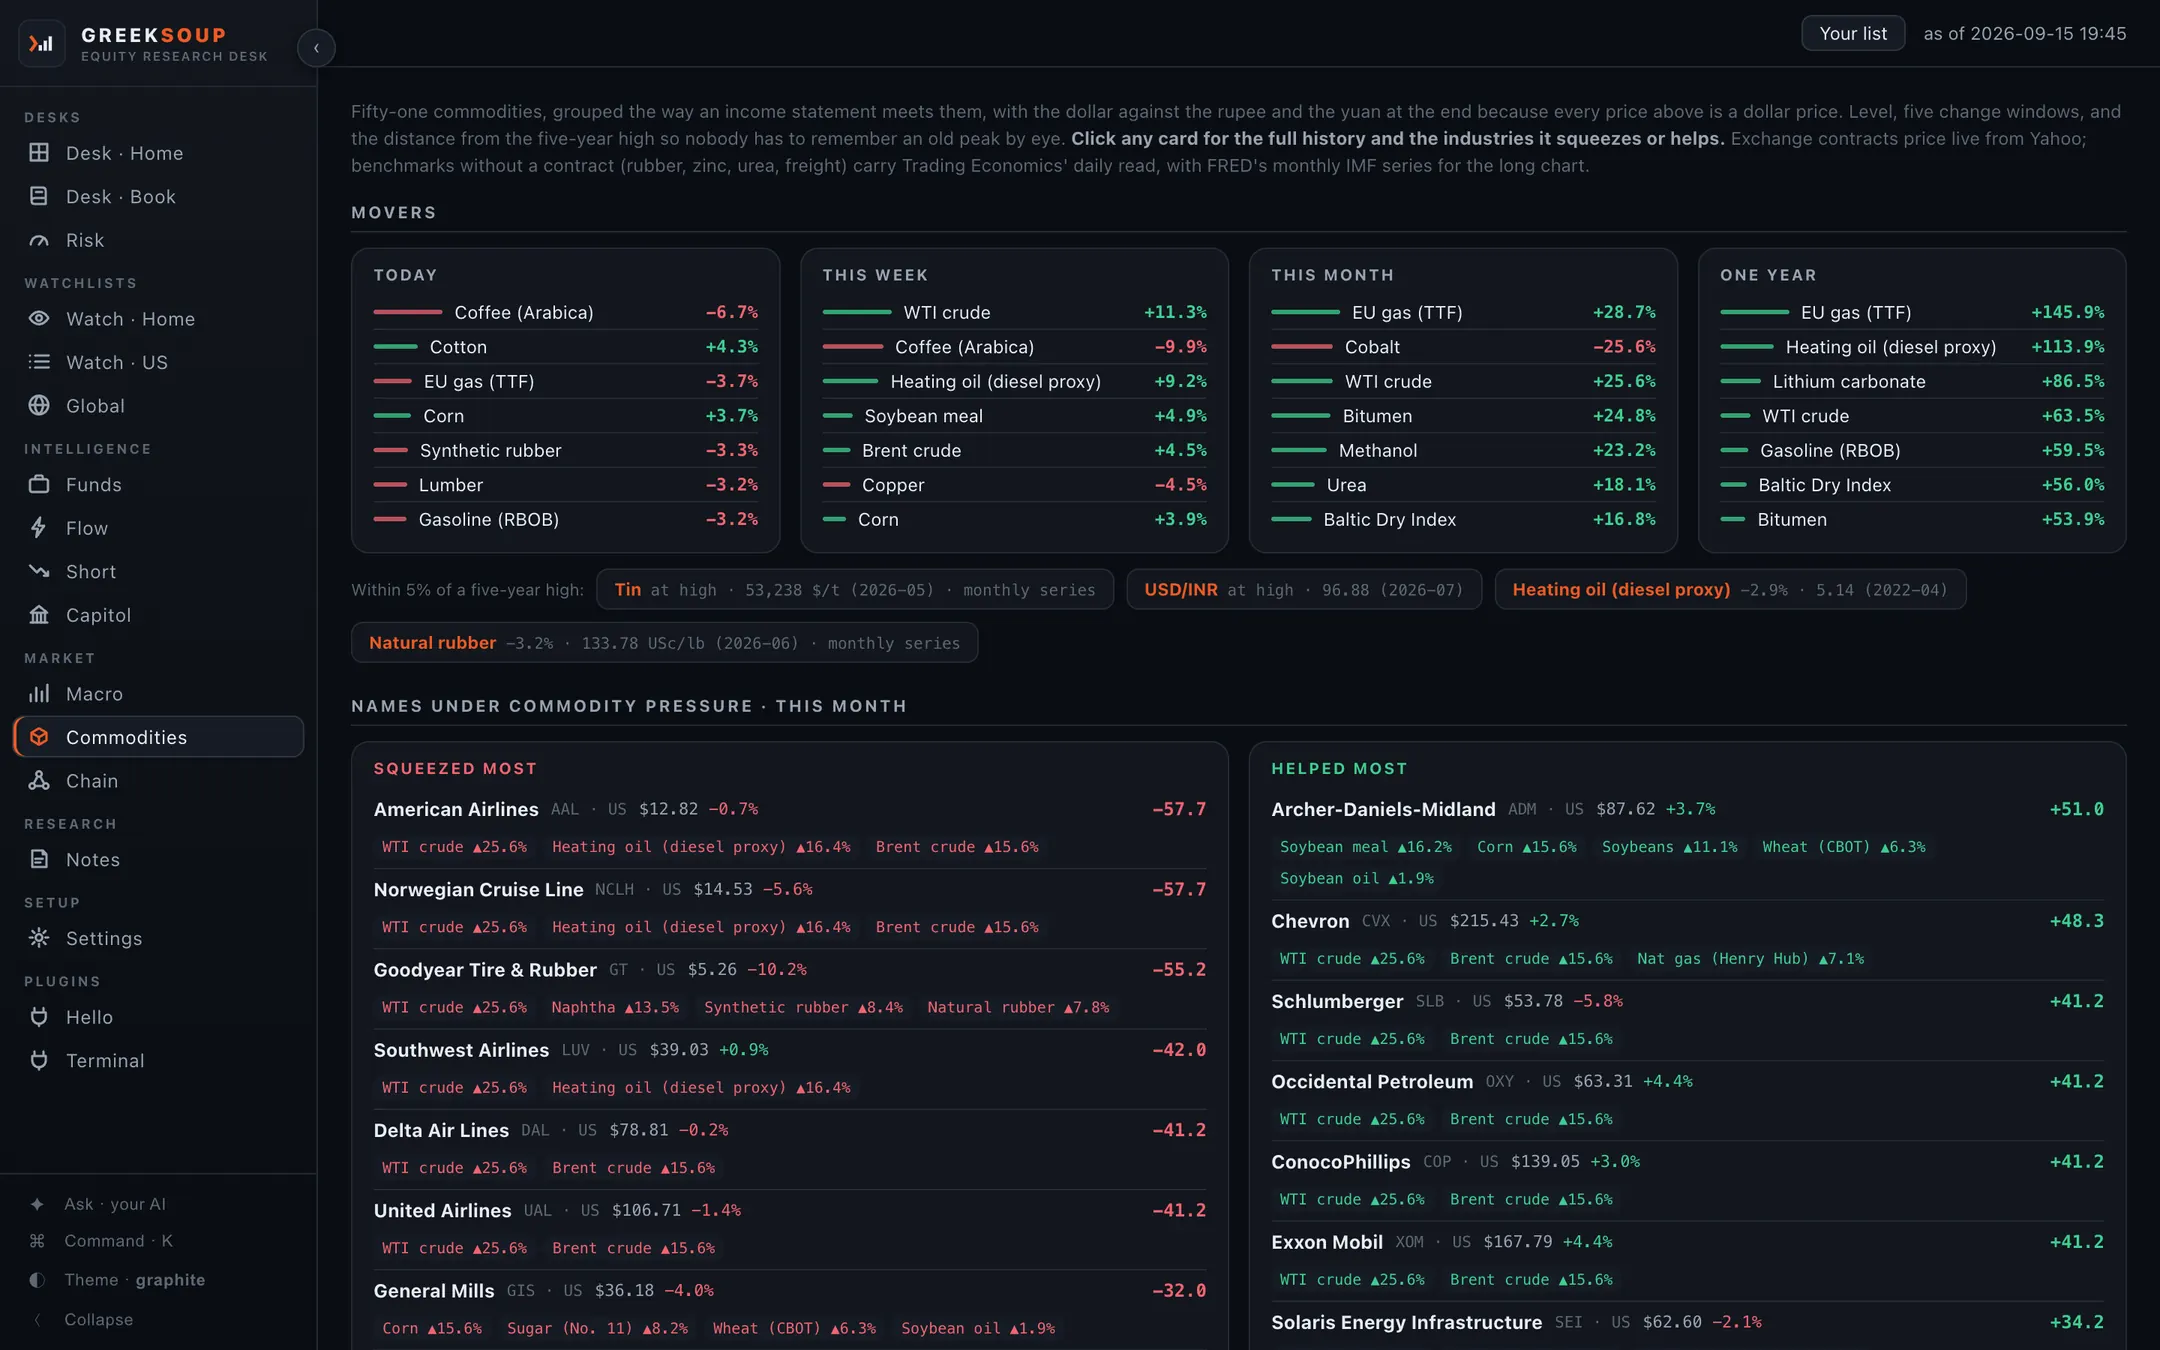Screen dimensions: 2160x1350
Task: Select Commodities in the sidebar
Action: pos(159,737)
